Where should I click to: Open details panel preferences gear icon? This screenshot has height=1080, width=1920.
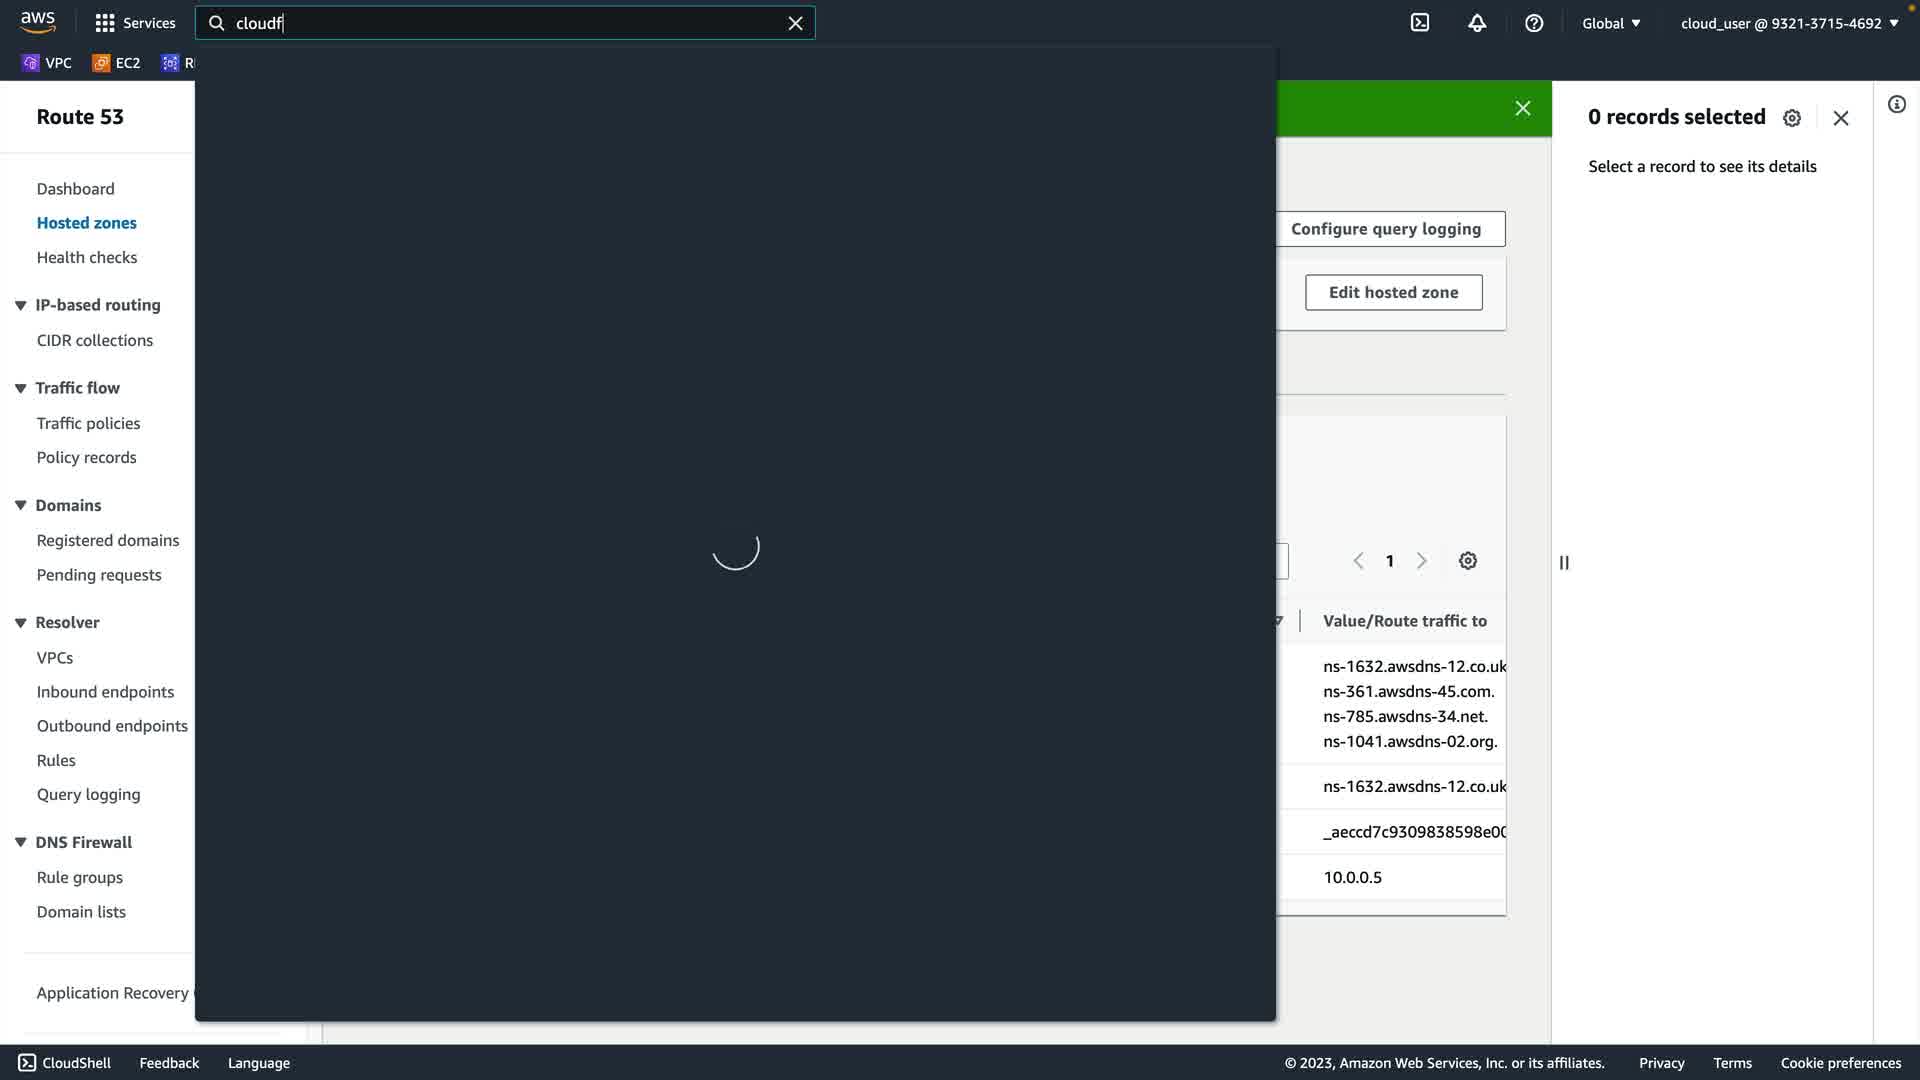click(x=1791, y=118)
